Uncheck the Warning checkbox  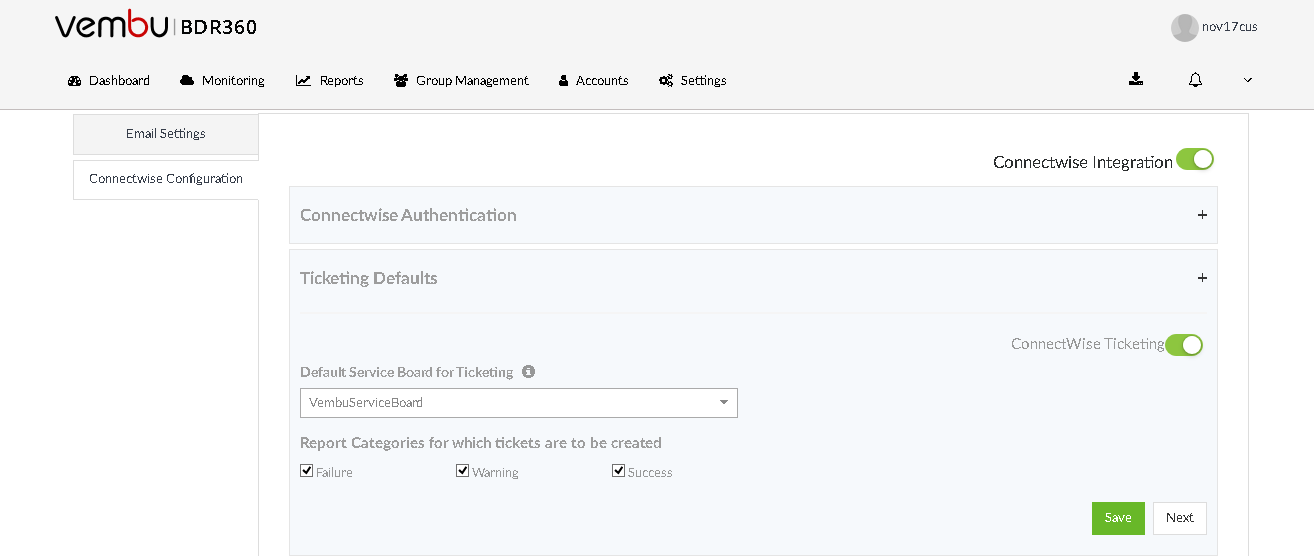(x=463, y=471)
